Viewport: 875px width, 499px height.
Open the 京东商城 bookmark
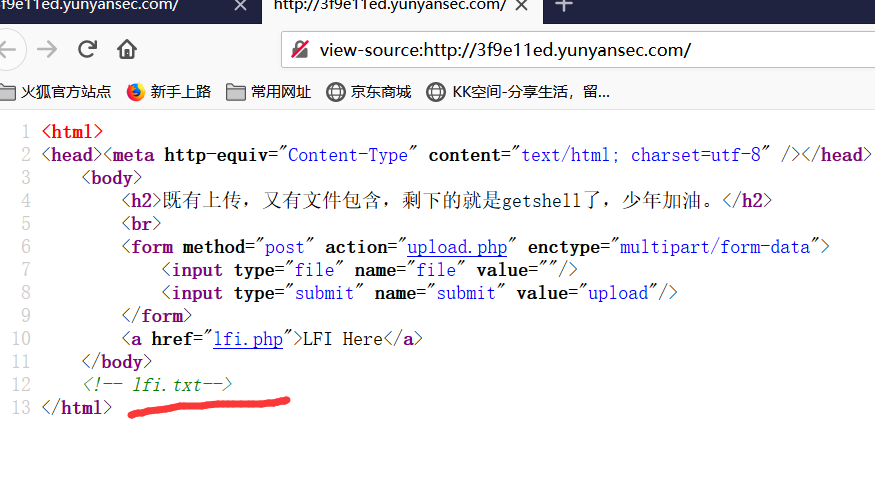tap(369, 92)
